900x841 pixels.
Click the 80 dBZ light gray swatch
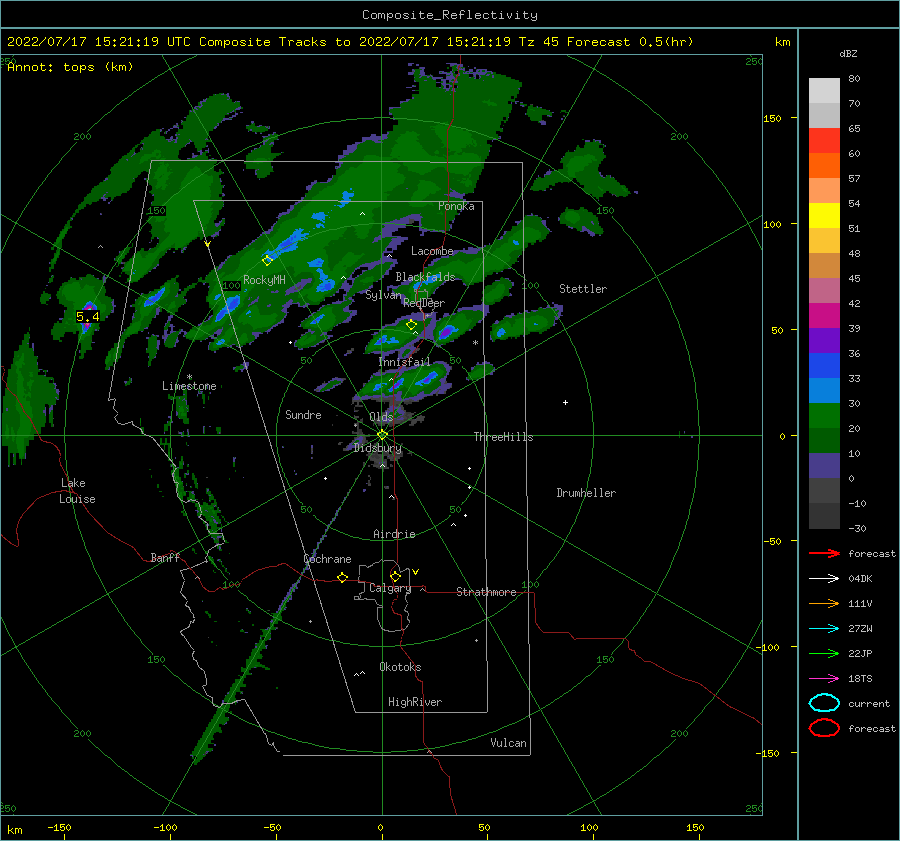(x=824, y=90)
